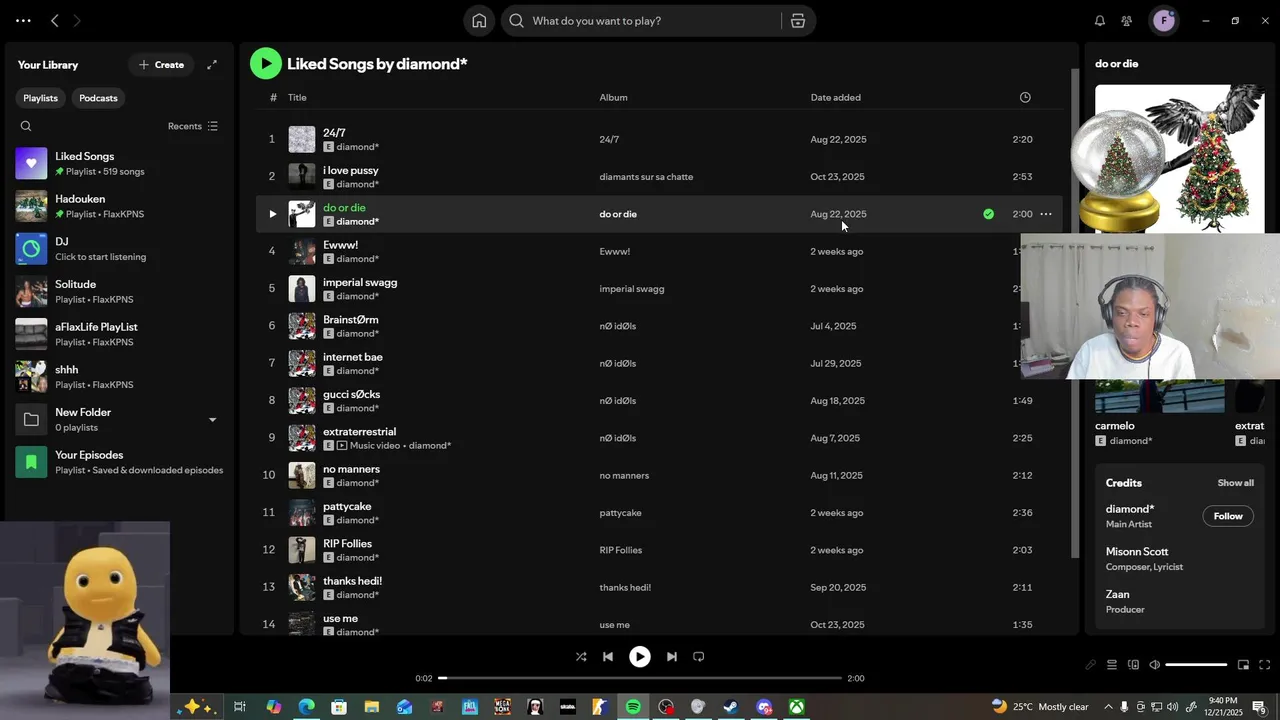Open the aFlaxLife PlayList
The width and height of the screenshot is (1280, 720).
point(120,334)
